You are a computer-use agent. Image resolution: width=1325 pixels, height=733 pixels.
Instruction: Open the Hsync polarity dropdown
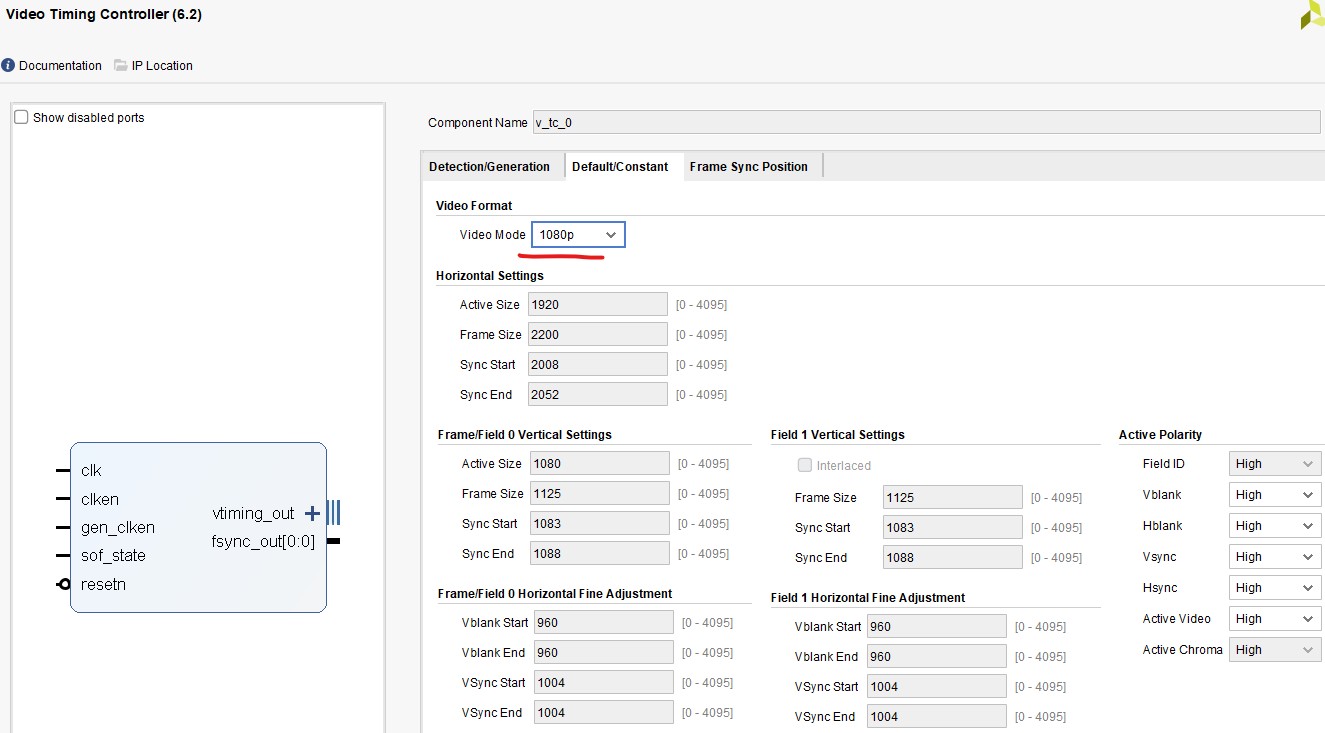(1275, 588)
